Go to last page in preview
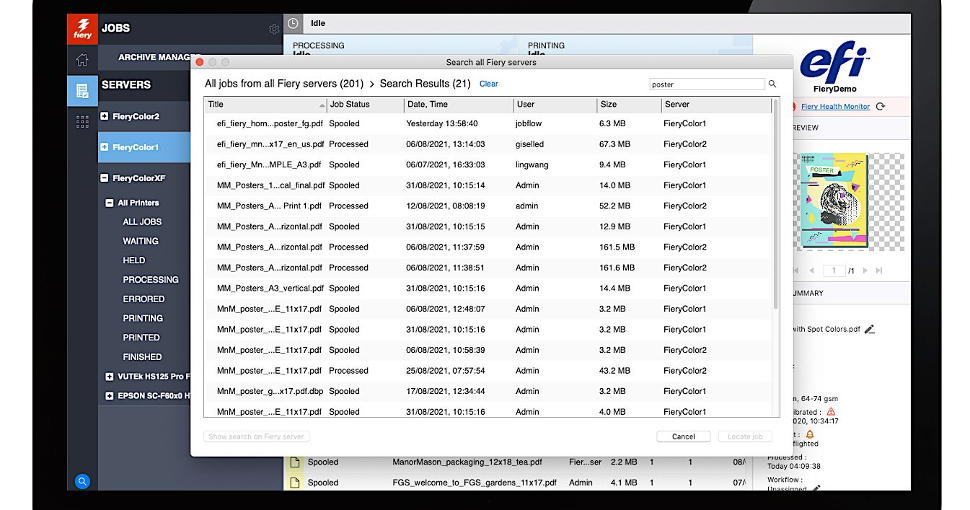The image size is (970, 510). 879,270
